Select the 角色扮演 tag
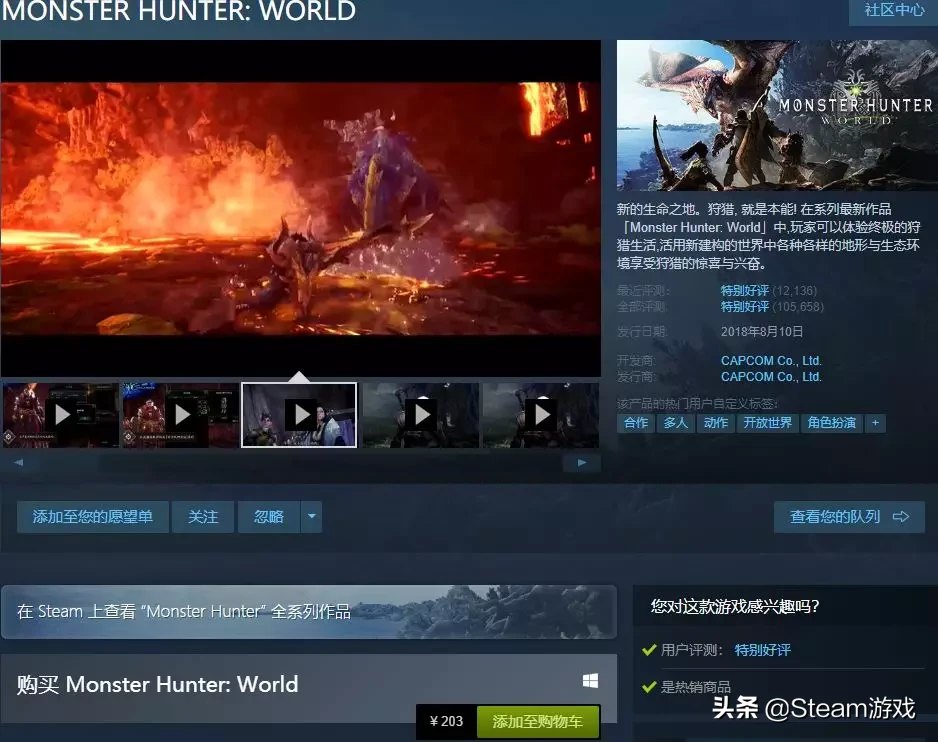Screen dimensions: 938x742 (x=832, y=423)
